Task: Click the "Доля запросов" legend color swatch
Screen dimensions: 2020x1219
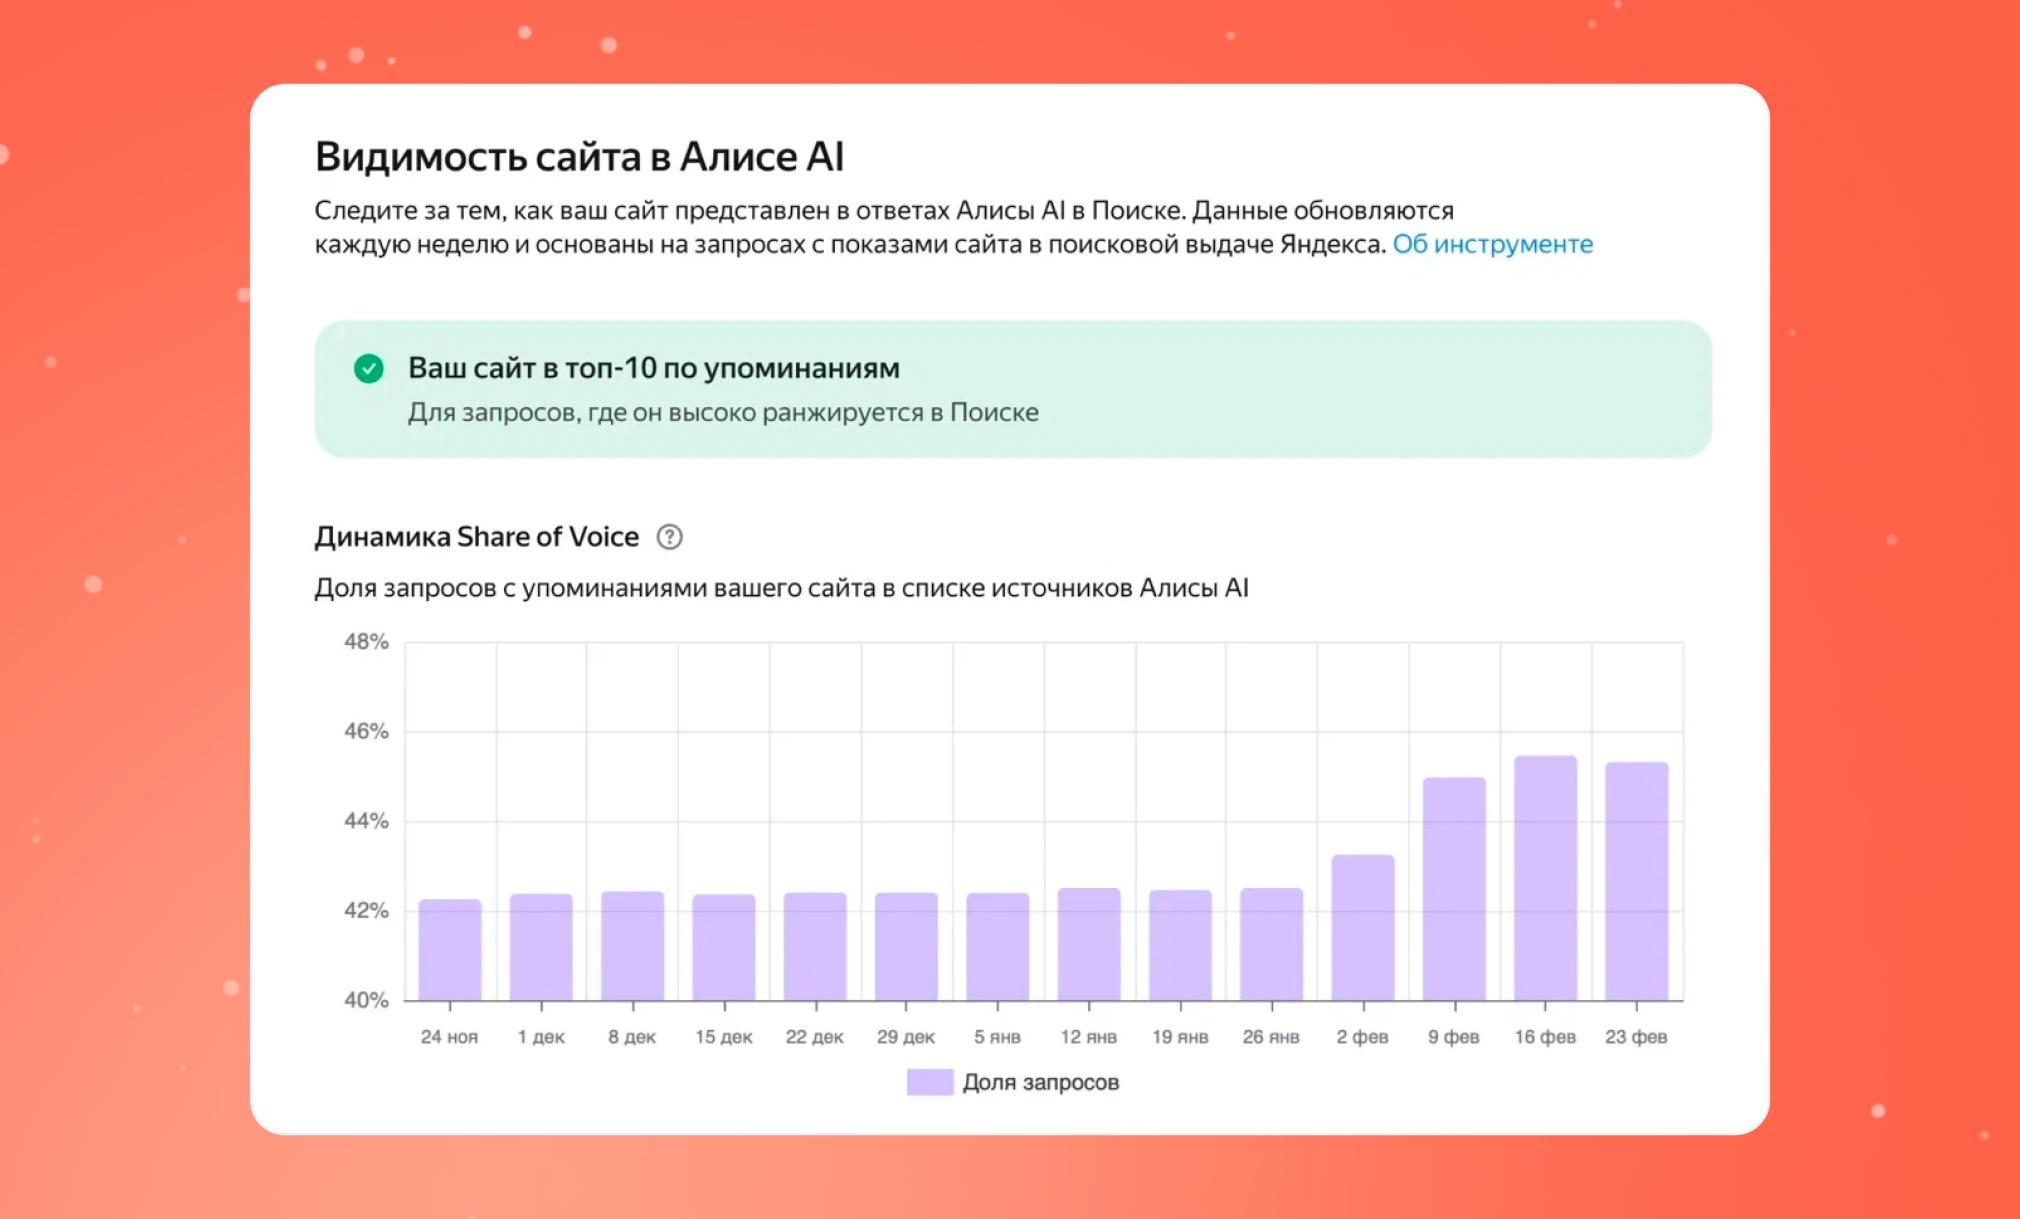Action: pyautogui.click(x=929, y=1082)
